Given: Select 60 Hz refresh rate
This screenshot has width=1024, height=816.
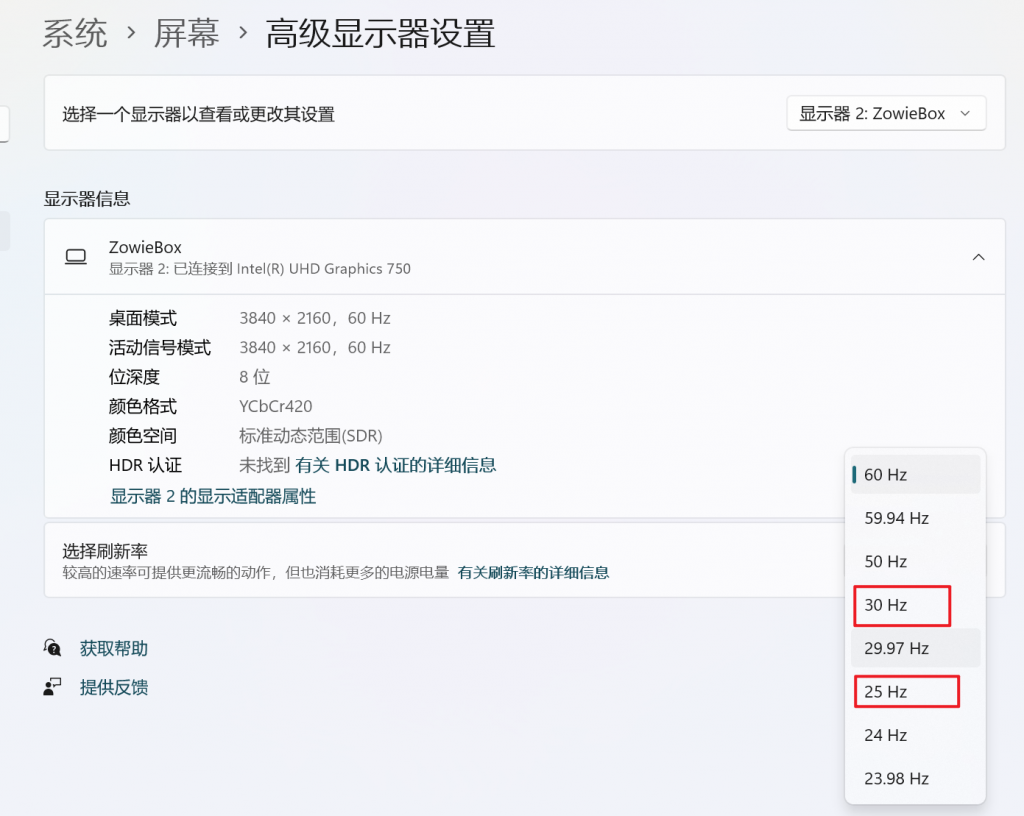Looking at the screenshot, I should coord(915,475).
